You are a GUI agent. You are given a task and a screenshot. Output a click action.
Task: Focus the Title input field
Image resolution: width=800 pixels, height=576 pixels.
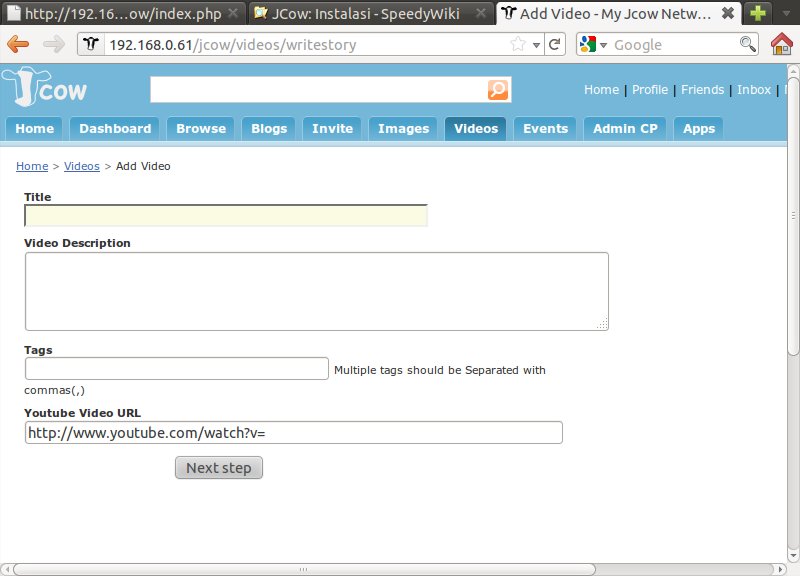coord(226,216)
